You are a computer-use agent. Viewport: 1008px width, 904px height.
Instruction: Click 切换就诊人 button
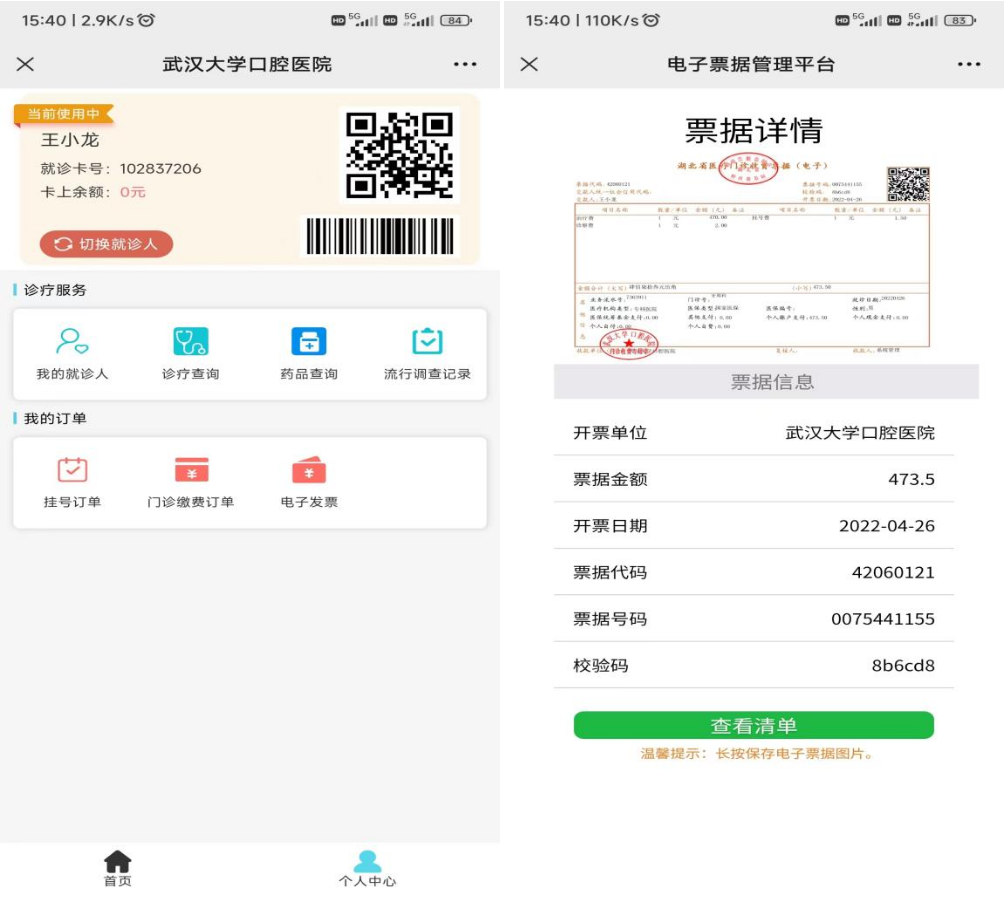[x=106, y=244]
